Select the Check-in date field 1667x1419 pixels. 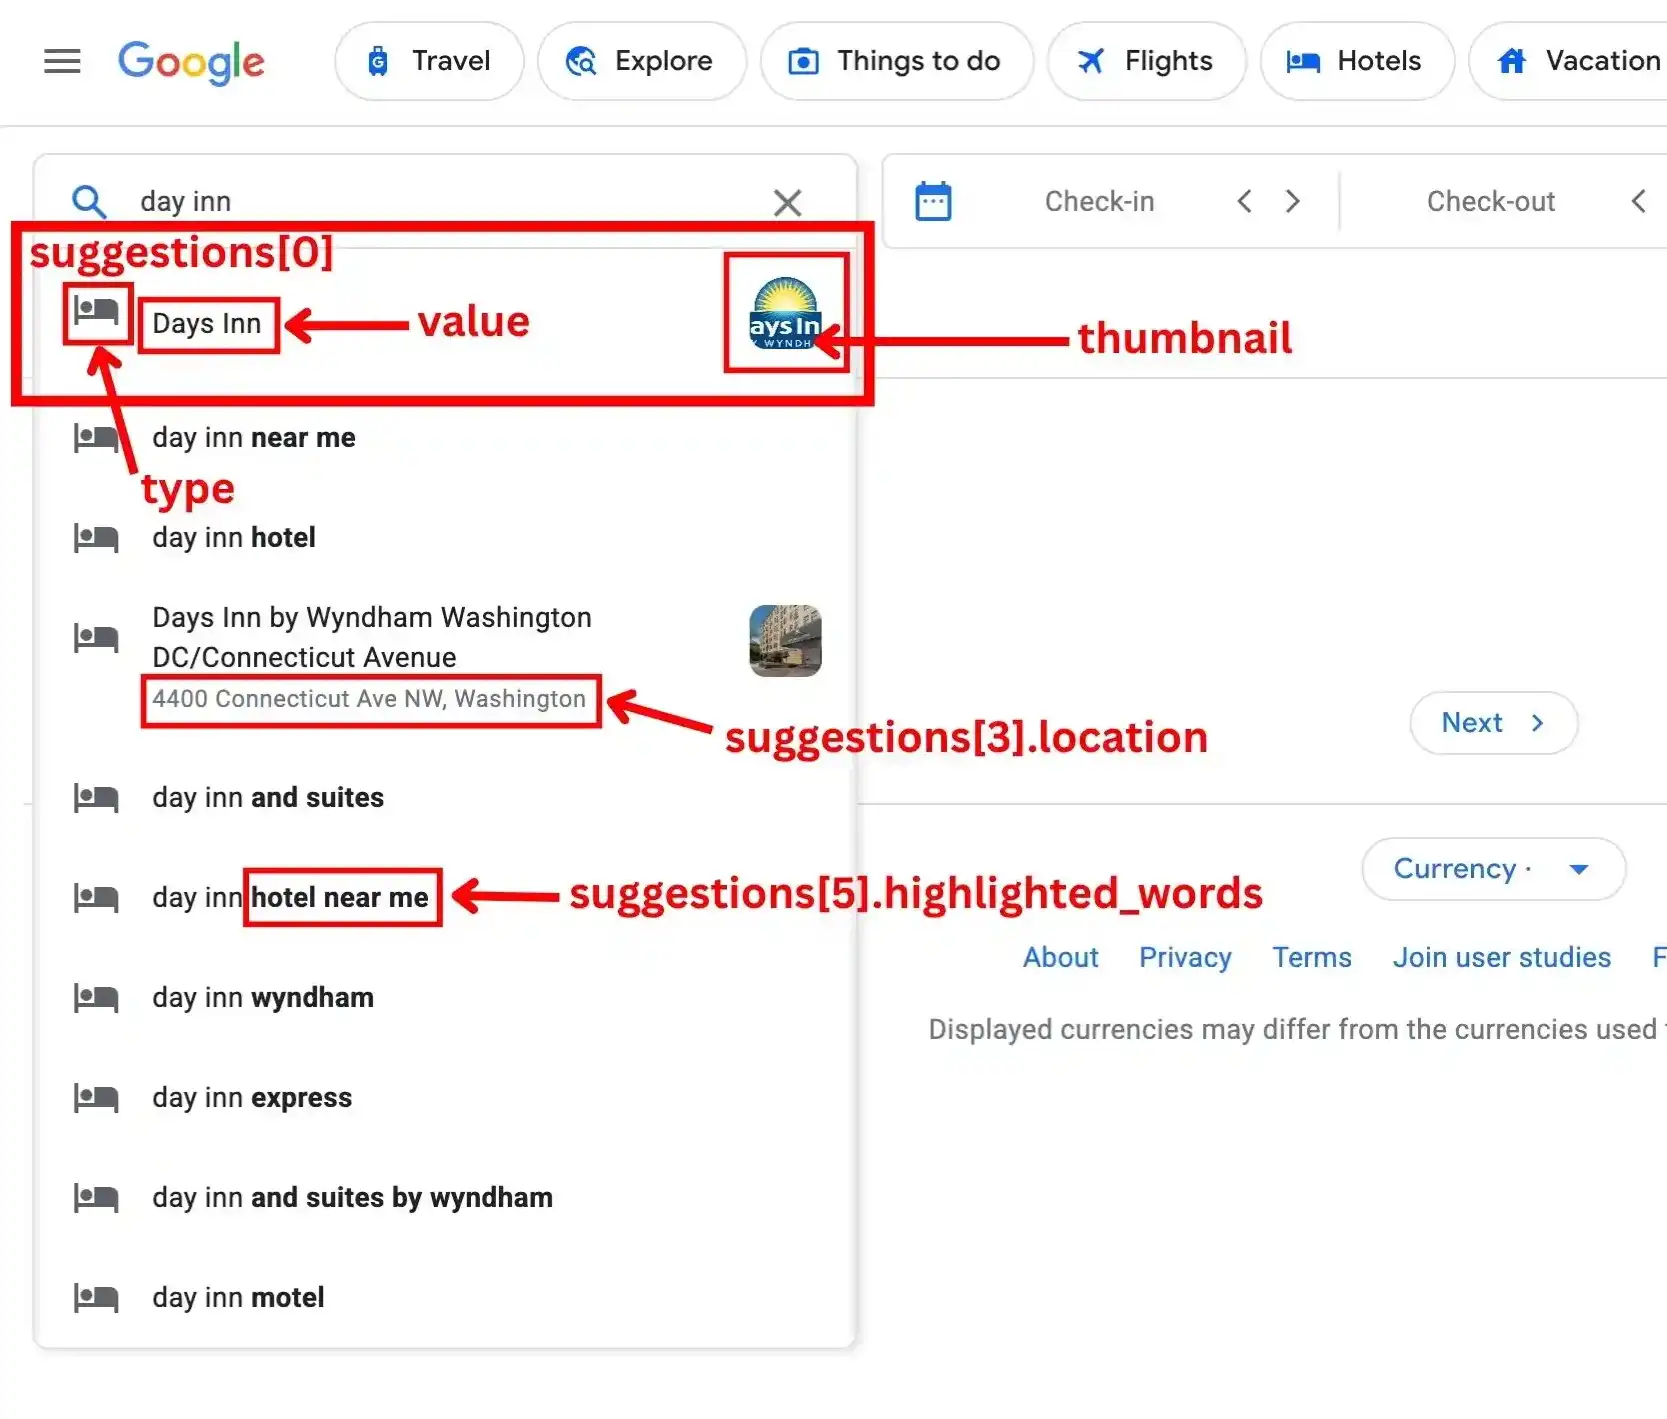point(1099,201)
